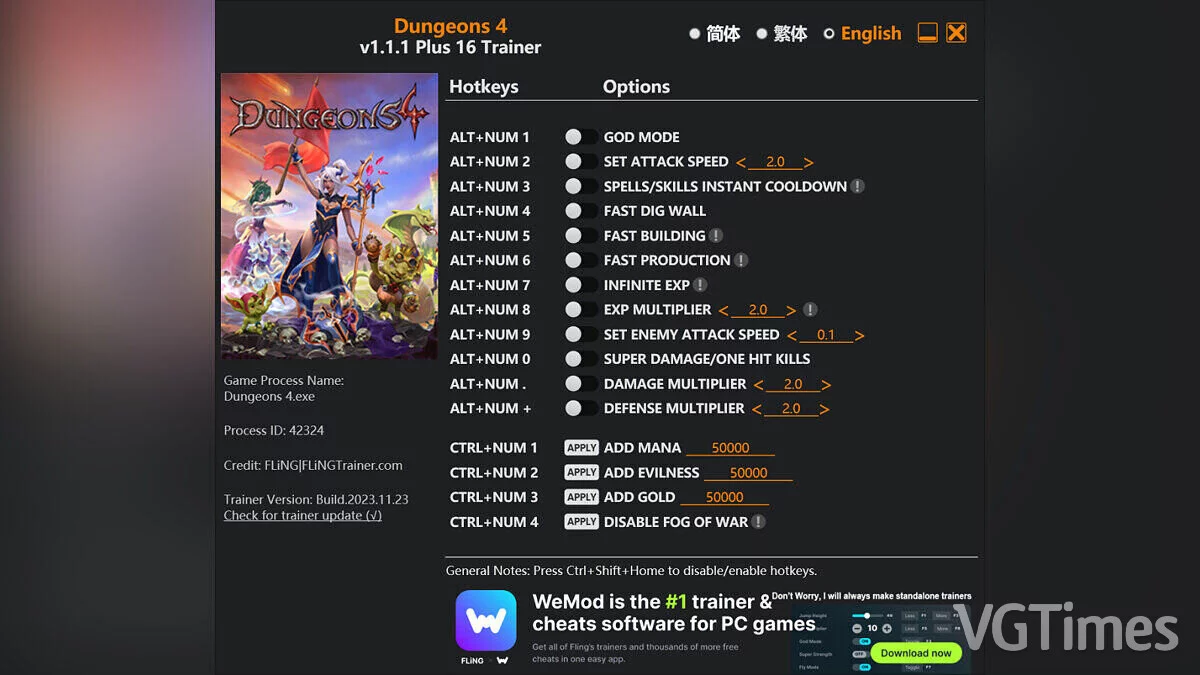Apply the Add Mana cheat
The image size is (1200, 675).
pyautogui.click(x=581, y=448)
